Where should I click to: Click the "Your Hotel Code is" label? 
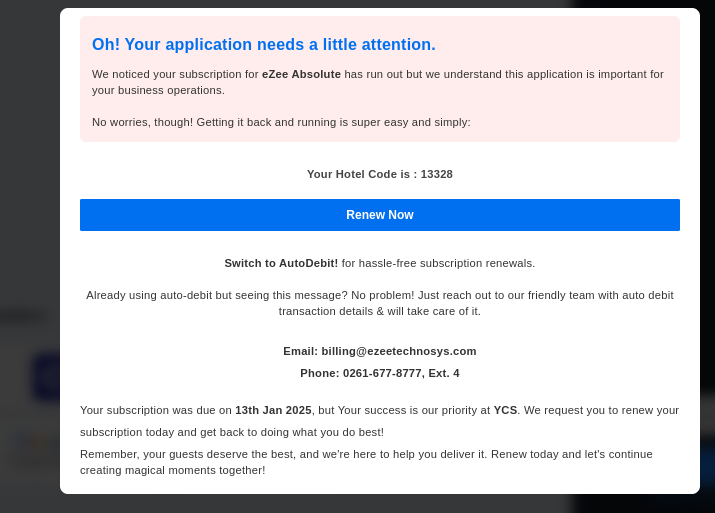(361, 174)
